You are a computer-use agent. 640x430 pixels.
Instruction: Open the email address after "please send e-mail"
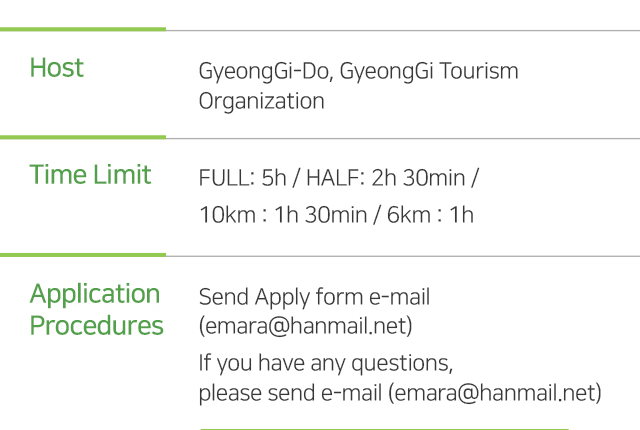(495, 393)
